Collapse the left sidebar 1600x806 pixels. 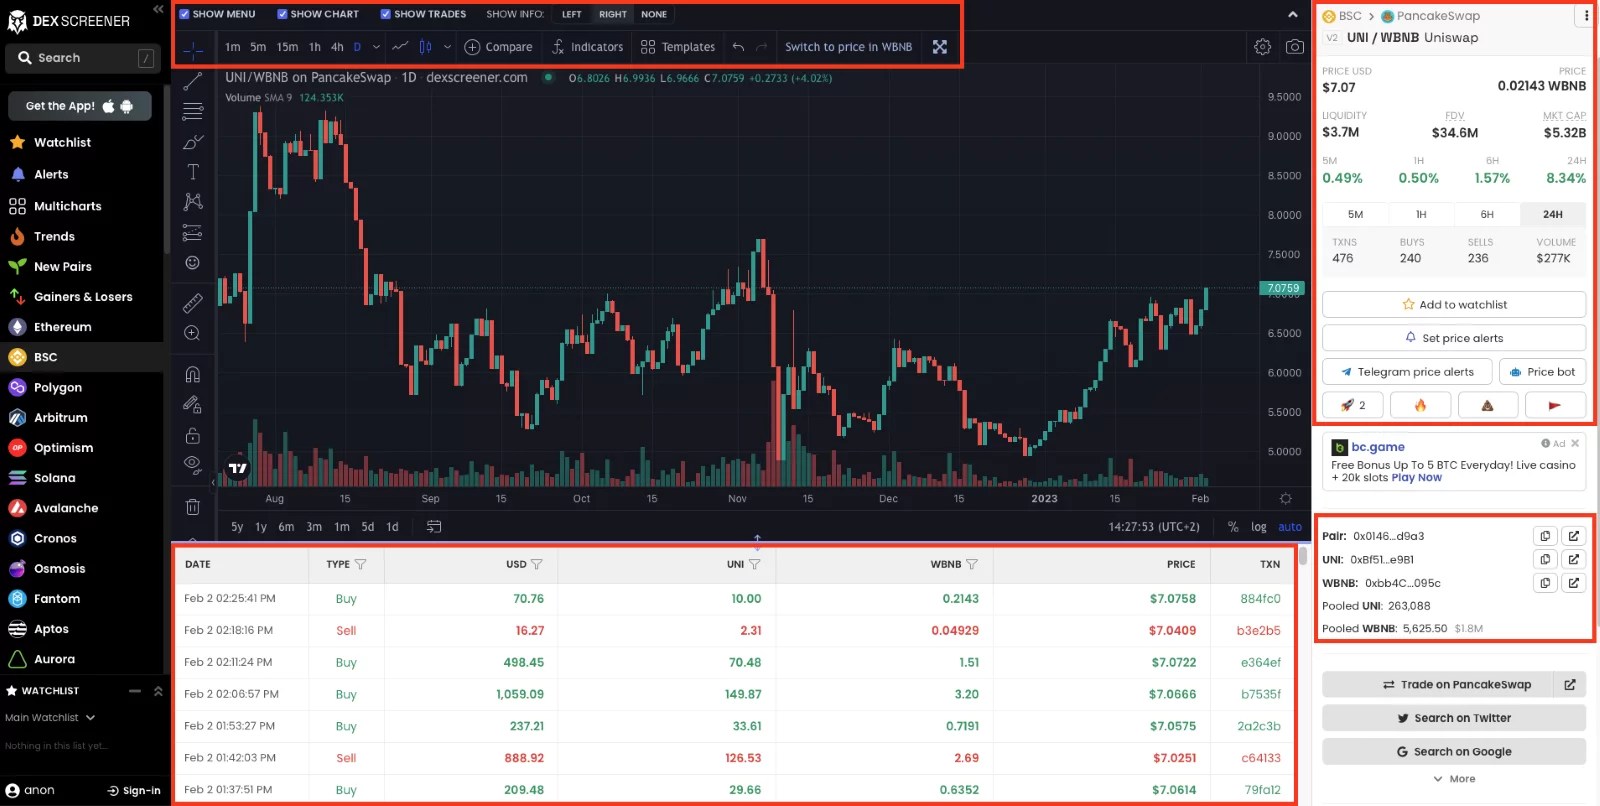158,9
